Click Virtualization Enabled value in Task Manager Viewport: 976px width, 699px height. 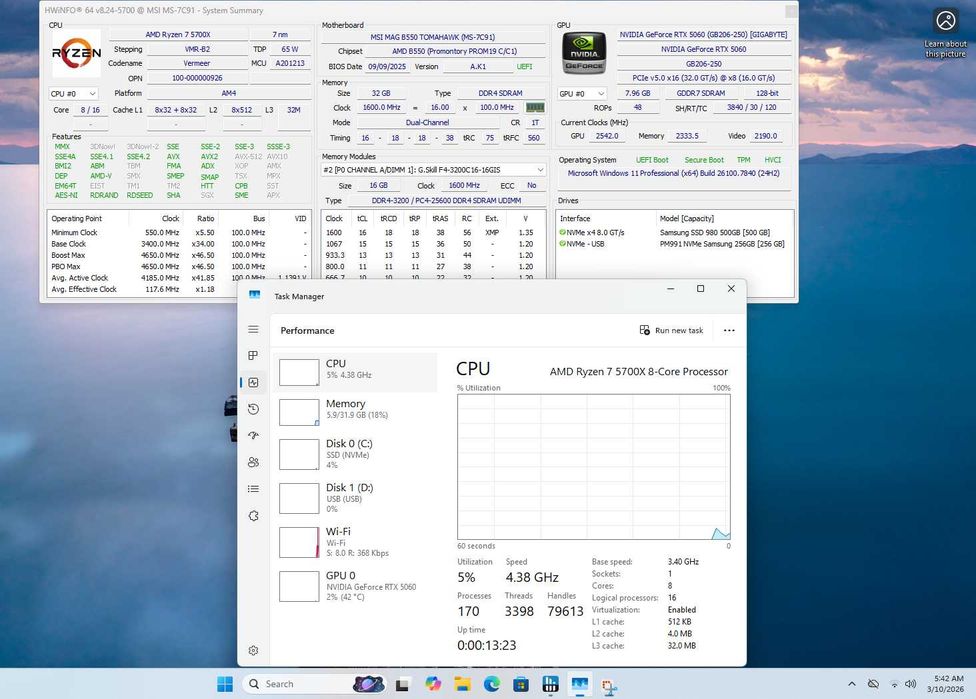coord(682,610)
